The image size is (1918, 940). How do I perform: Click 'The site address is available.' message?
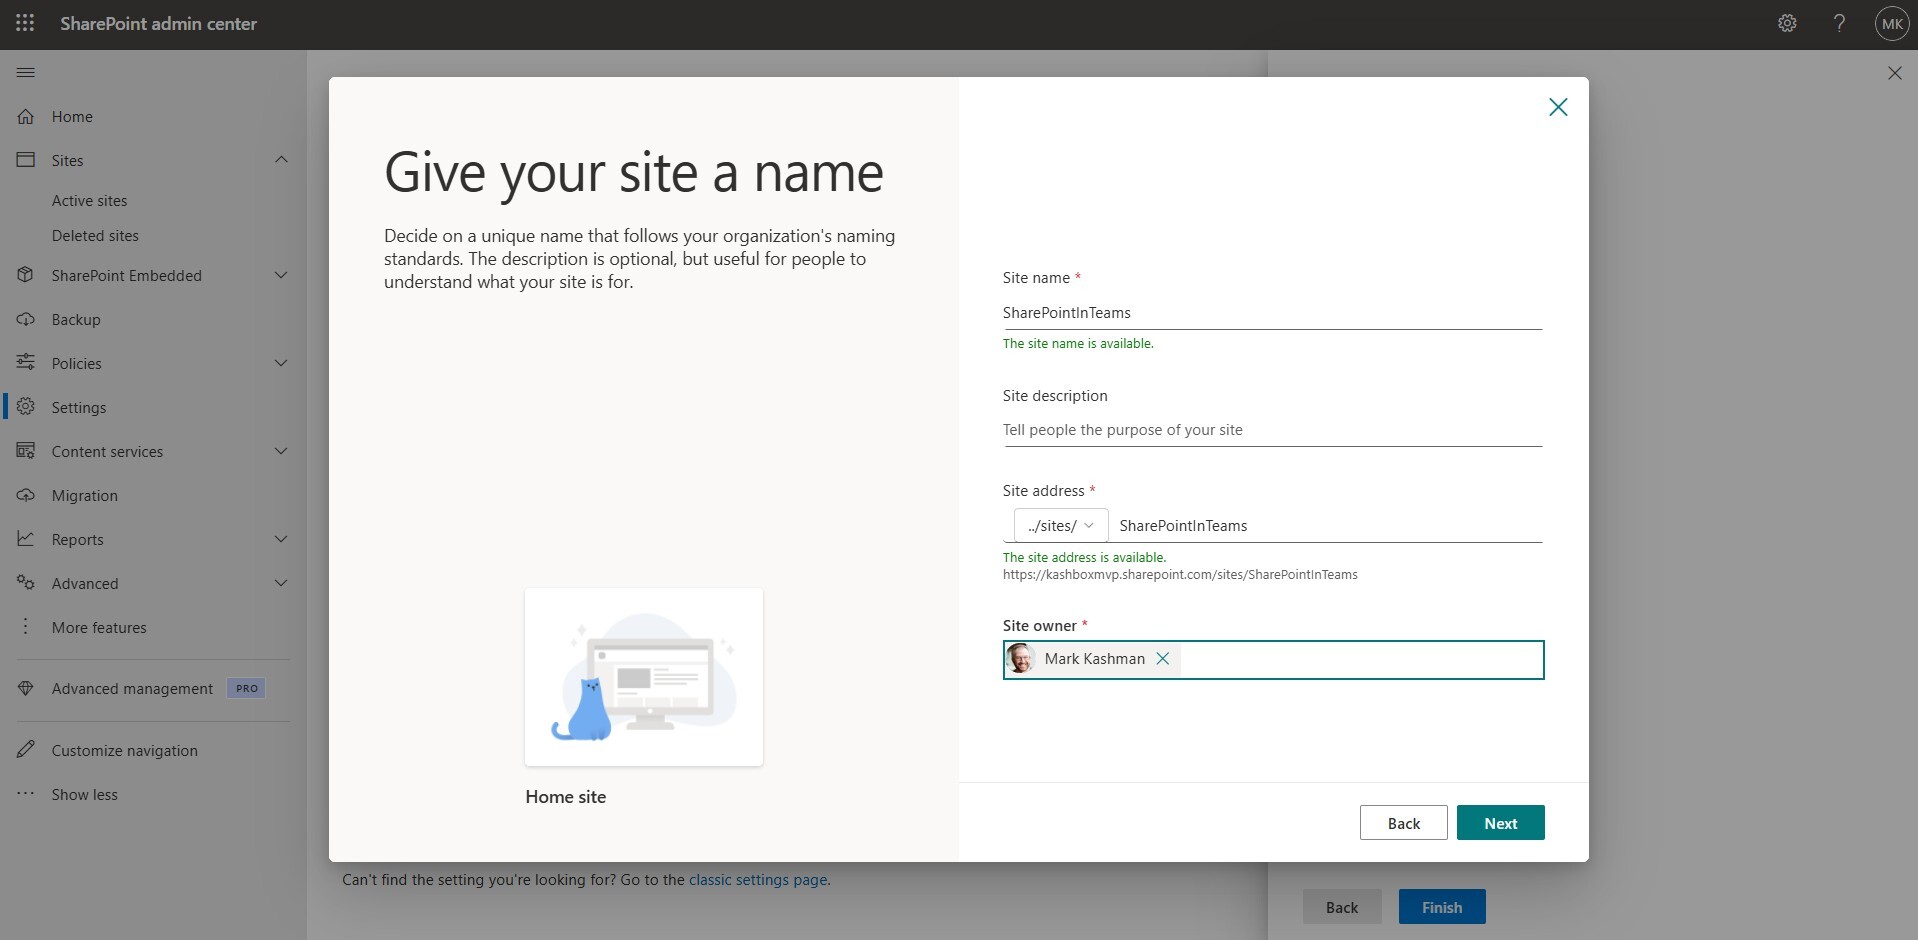[x=1084, y=557]
